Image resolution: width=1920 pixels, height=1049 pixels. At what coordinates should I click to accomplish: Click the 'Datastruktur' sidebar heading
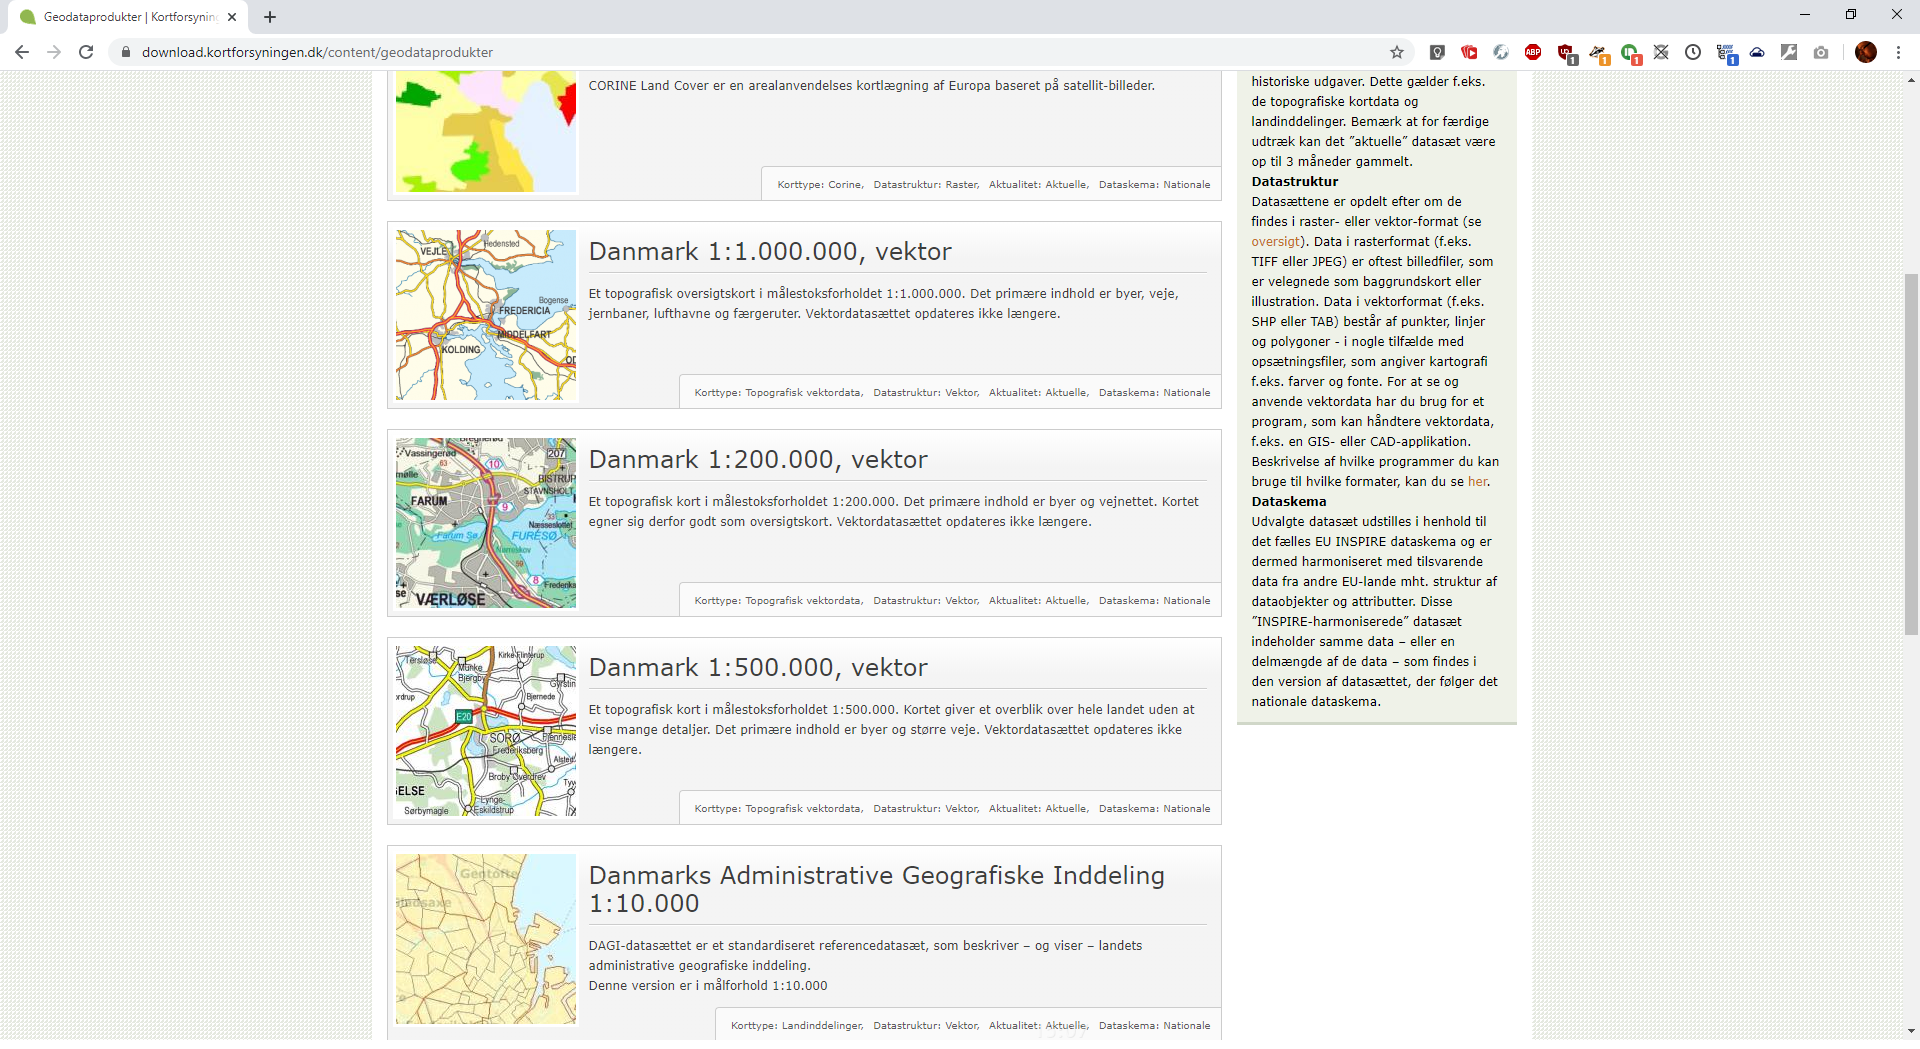point(1295,181)
